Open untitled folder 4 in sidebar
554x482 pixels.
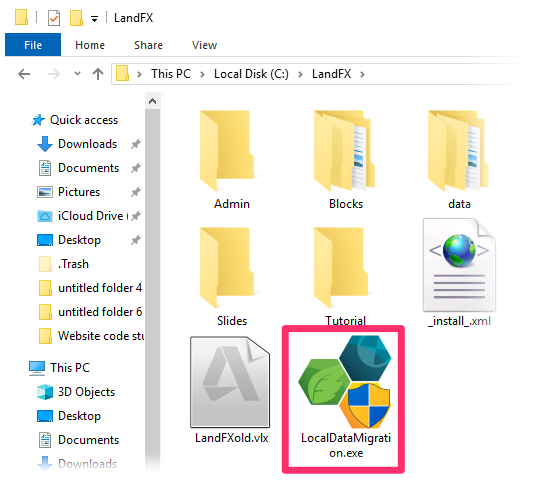click(x=100, y=288)
